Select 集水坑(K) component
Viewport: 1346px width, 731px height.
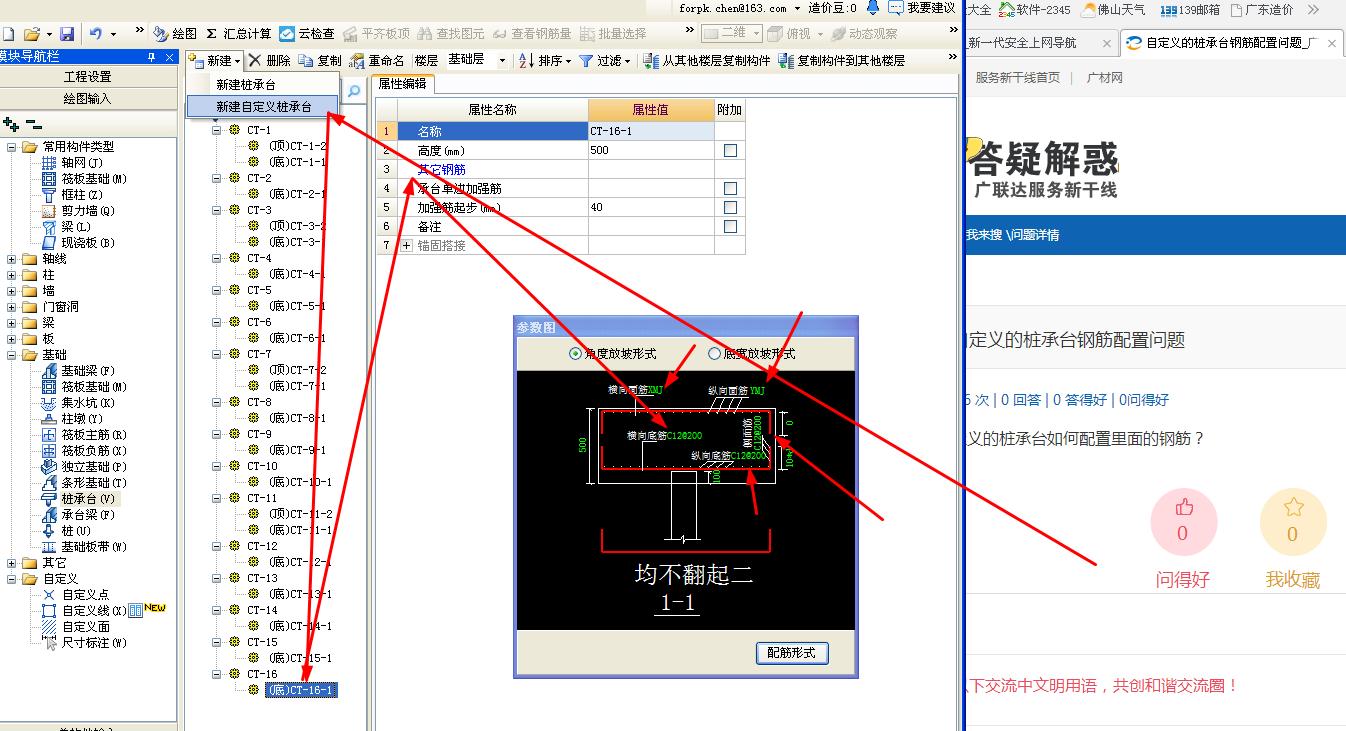pyautogui.click(x=79, y=403)
